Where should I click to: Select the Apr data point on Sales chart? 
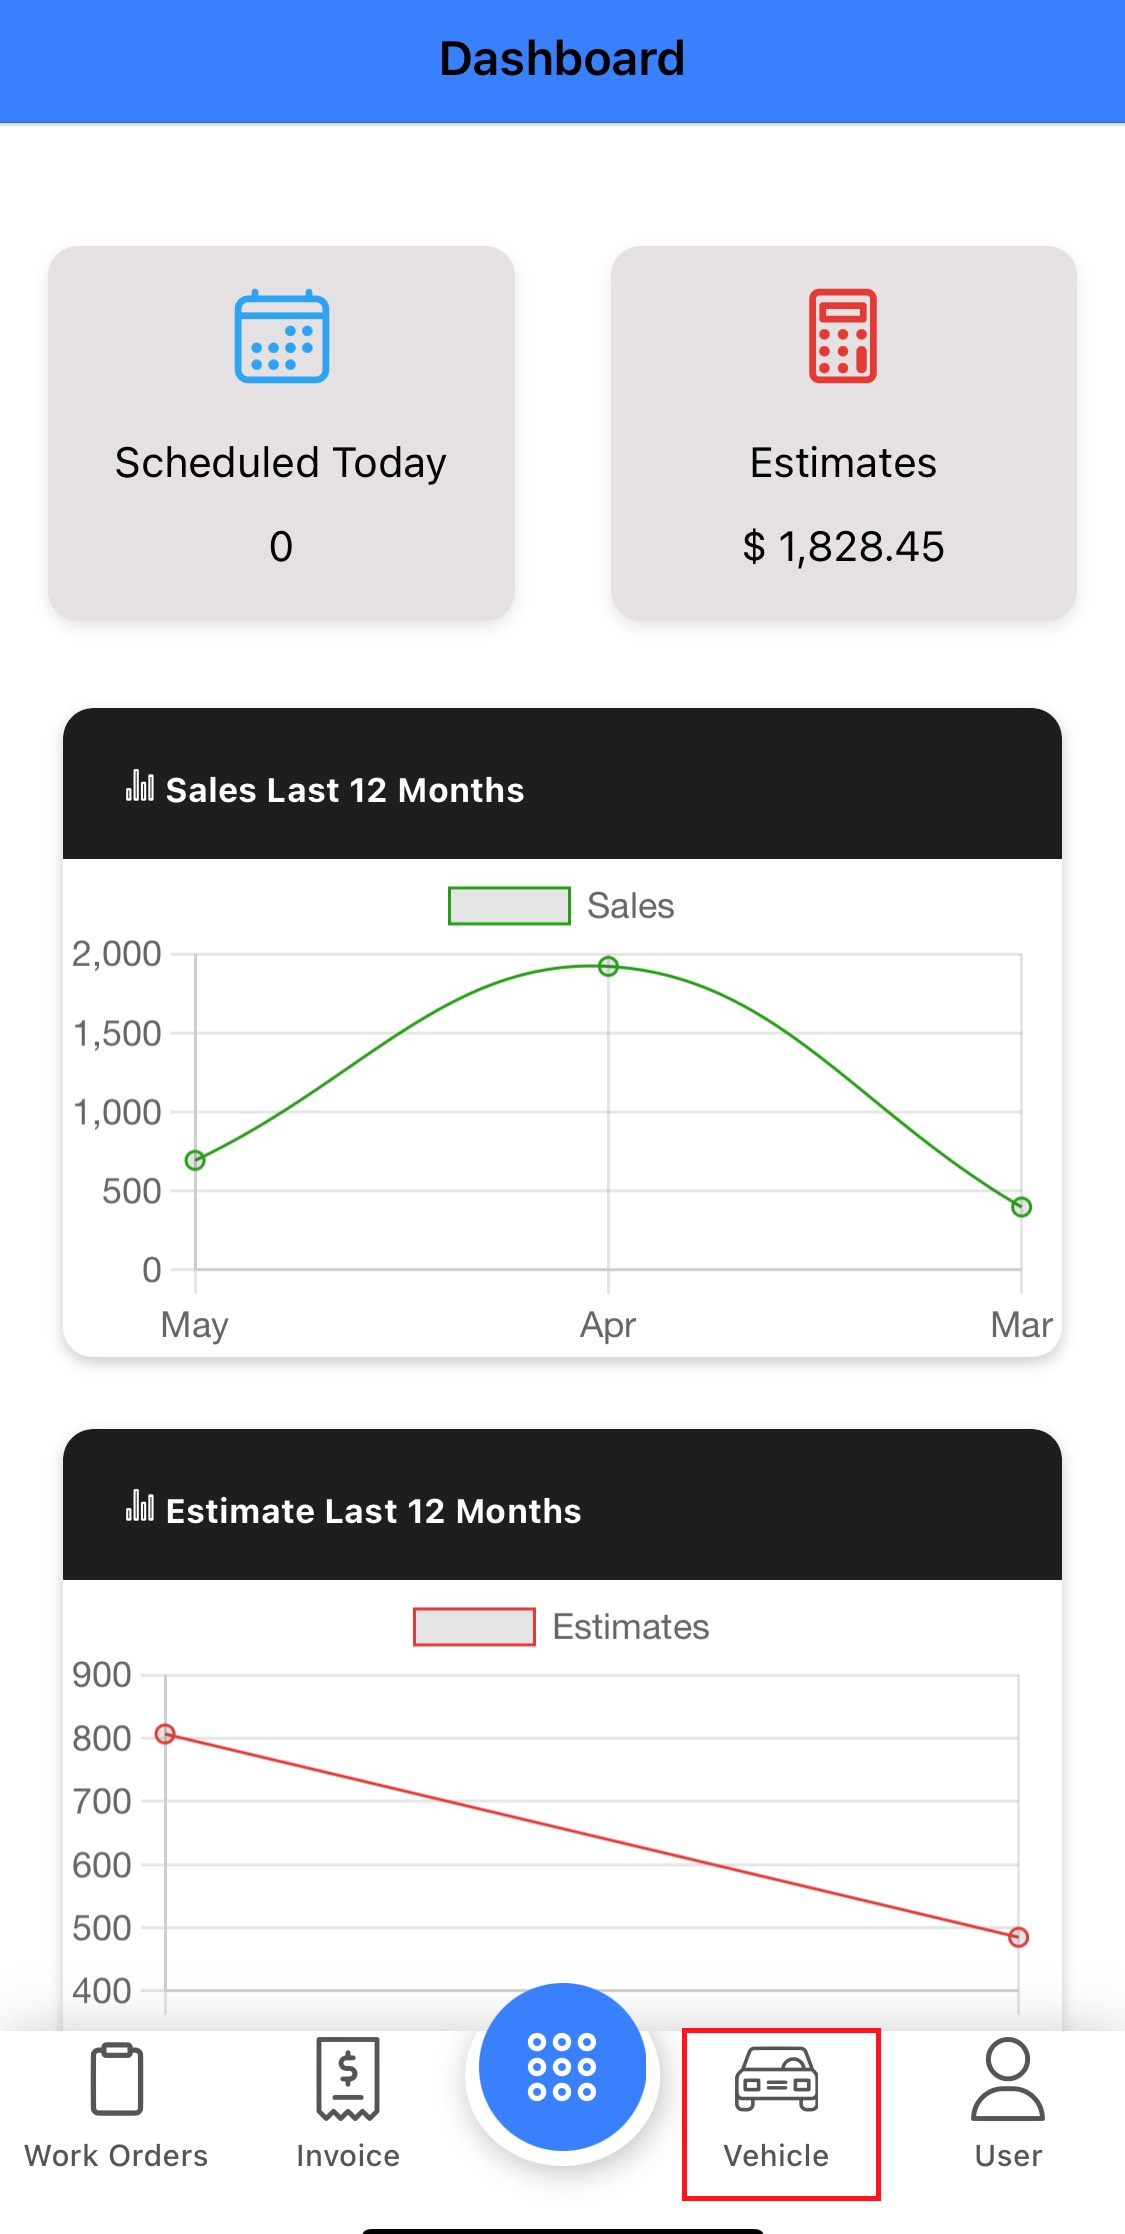coord(608,966)
